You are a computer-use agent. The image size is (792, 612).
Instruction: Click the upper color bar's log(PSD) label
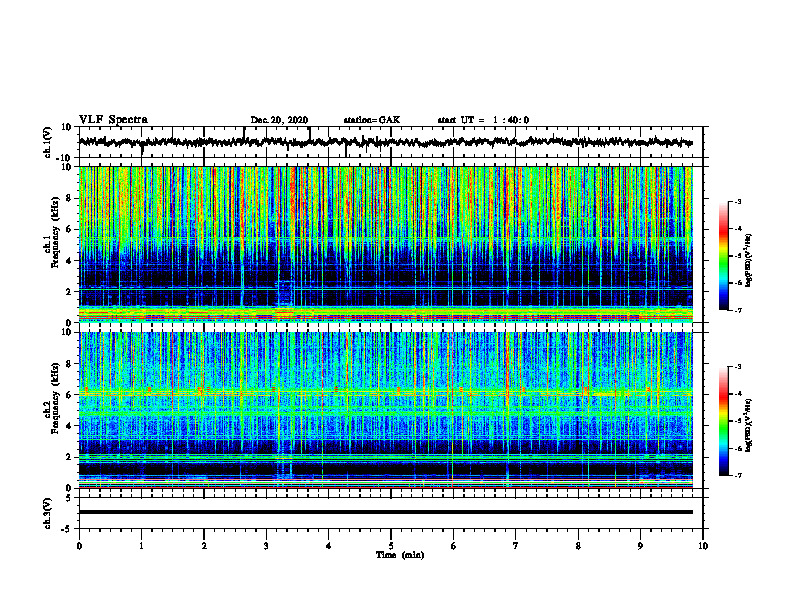pos(749,260)
